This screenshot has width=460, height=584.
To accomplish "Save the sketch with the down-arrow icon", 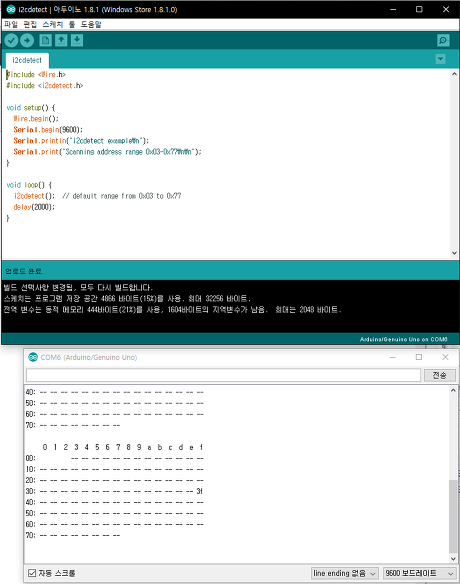I will click(x=77, y=40).
